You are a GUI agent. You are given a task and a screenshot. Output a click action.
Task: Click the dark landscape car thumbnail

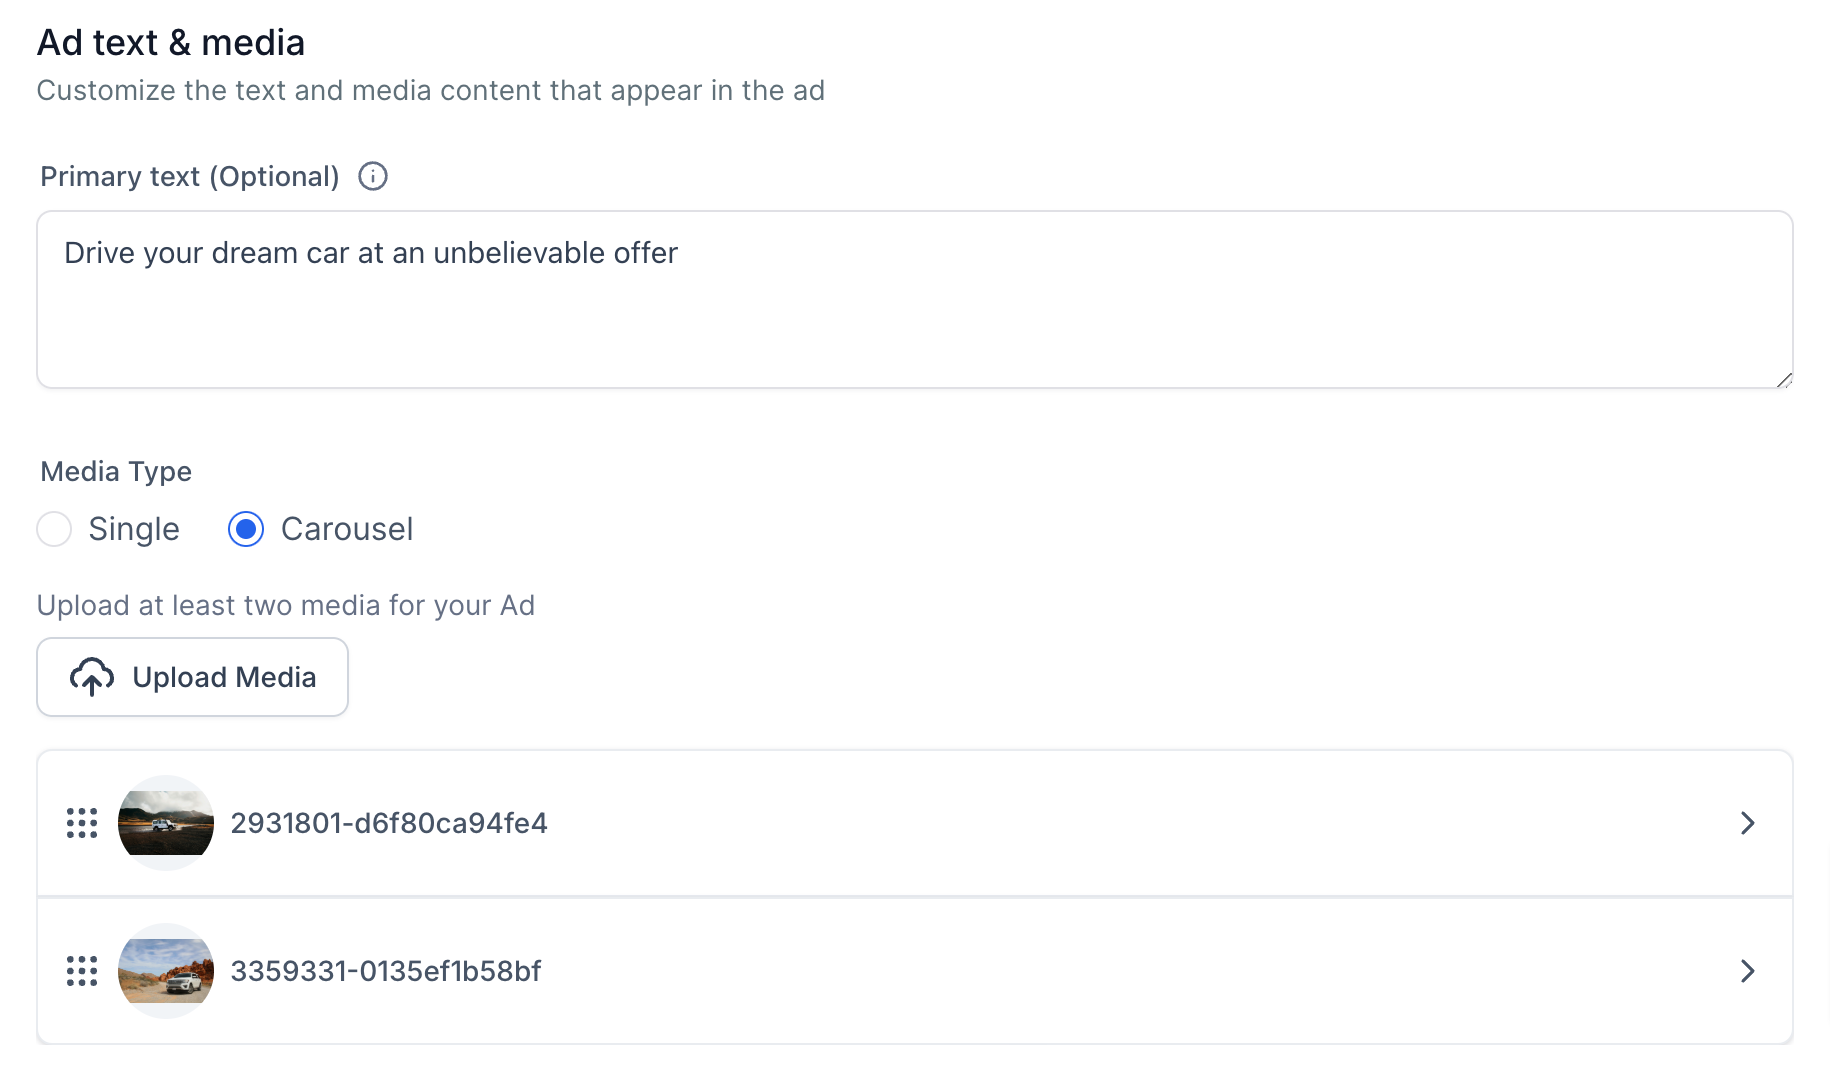166,823
